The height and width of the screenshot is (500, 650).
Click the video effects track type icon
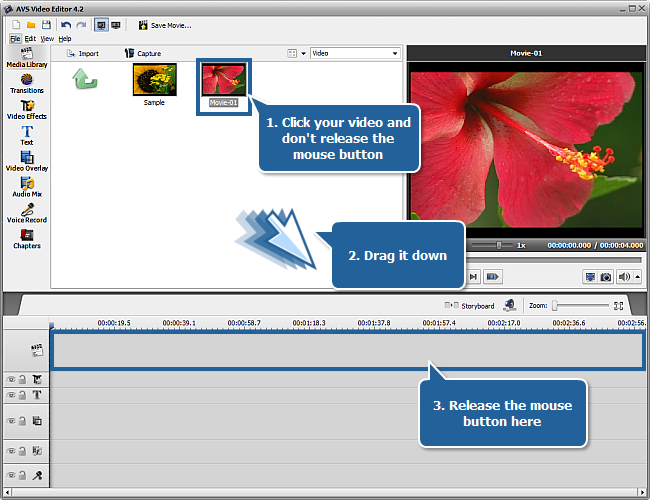click(x=37, y=379)
